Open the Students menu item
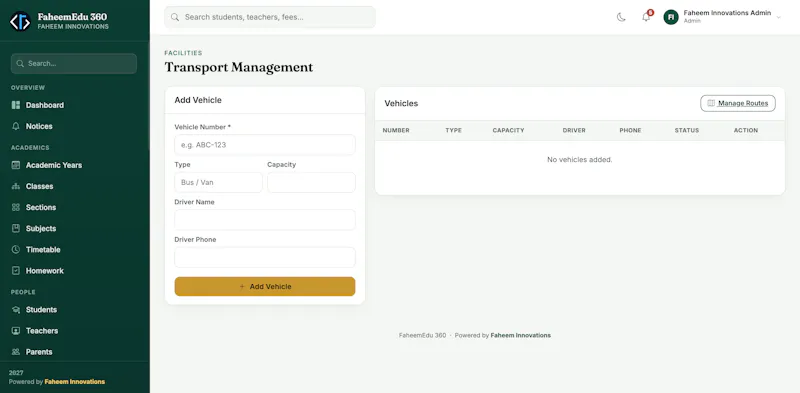This screenshot has height=393, width=800. click(74, 310)
